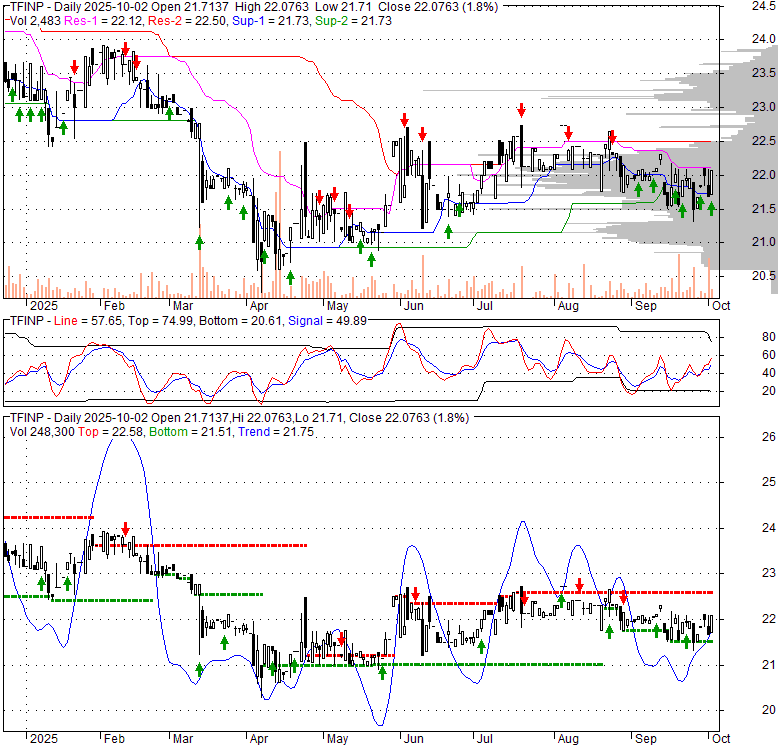Click the 23.5 price axis label
The width and height of the screenshot is (780, 745).
(764, 73)
